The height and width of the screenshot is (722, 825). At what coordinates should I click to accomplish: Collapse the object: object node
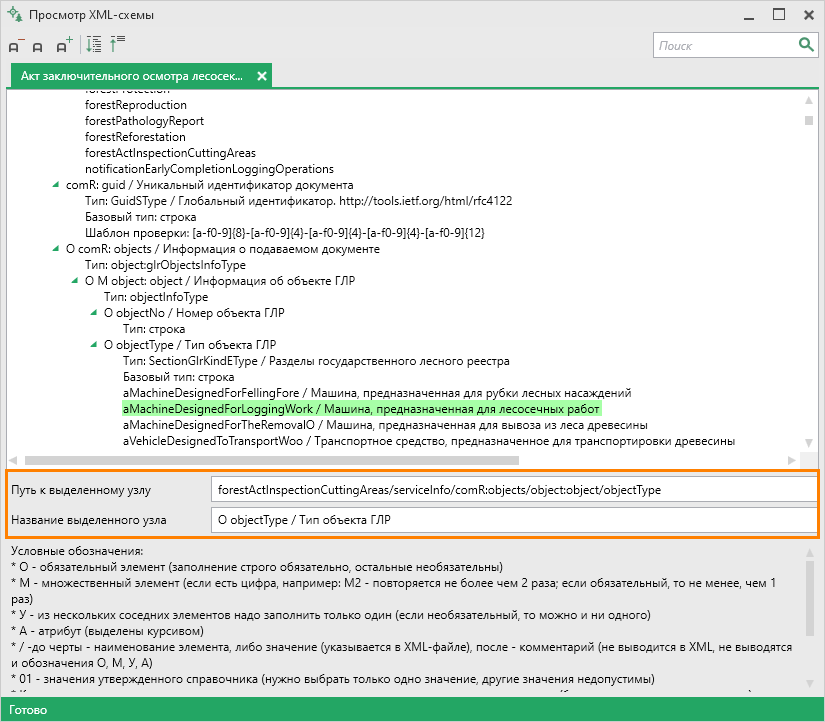(75, 281)
